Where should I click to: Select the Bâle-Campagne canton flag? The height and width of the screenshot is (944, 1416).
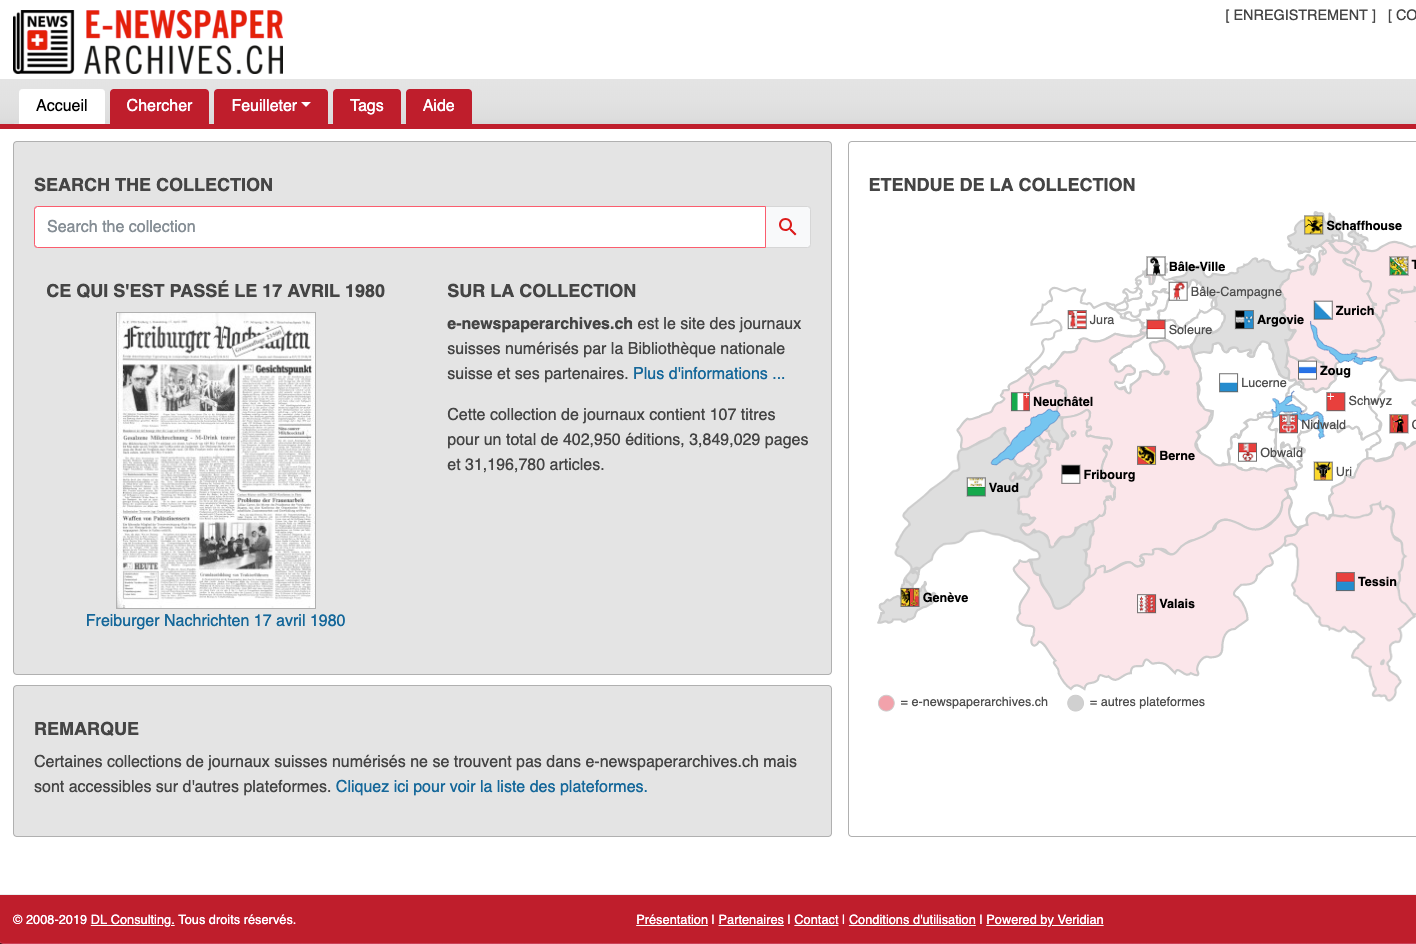coord(1178,291)
